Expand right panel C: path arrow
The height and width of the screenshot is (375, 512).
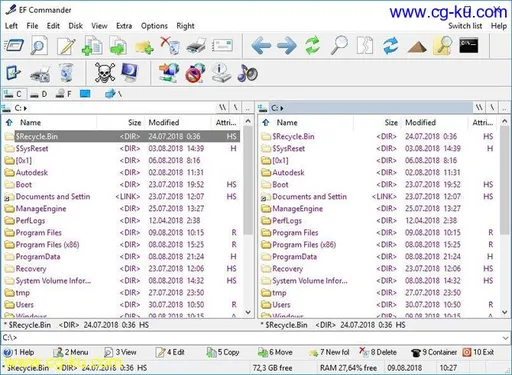282,108
